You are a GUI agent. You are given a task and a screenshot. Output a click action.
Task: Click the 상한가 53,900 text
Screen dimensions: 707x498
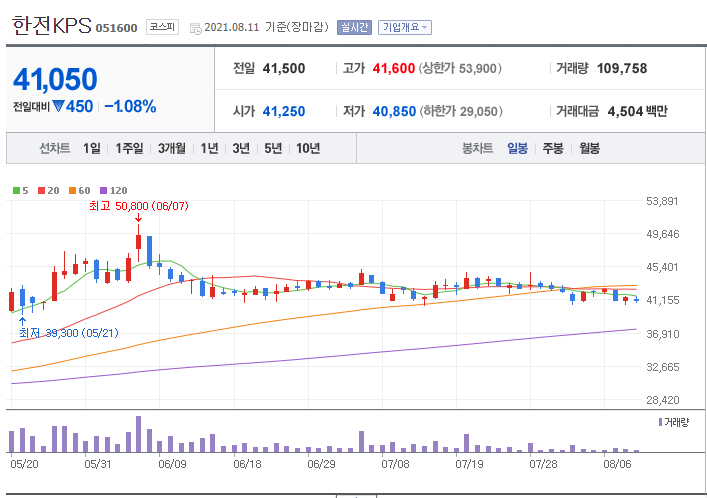click(460, 68)
